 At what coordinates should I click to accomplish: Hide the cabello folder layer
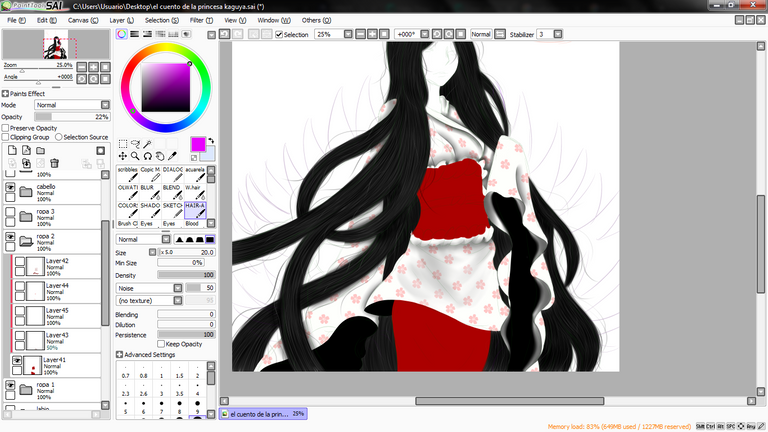point(10,187)
